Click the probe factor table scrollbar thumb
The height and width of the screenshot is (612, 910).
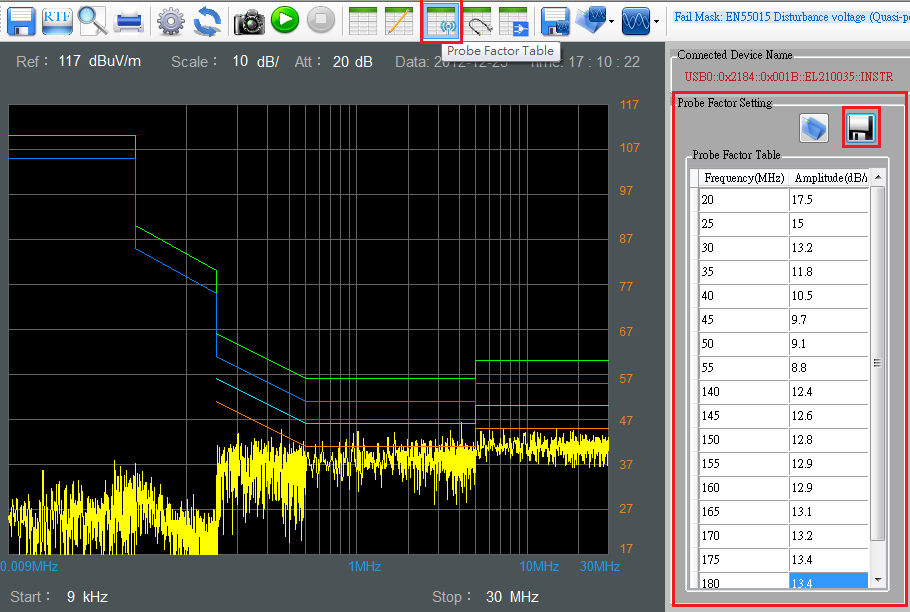tap(878, 363)
